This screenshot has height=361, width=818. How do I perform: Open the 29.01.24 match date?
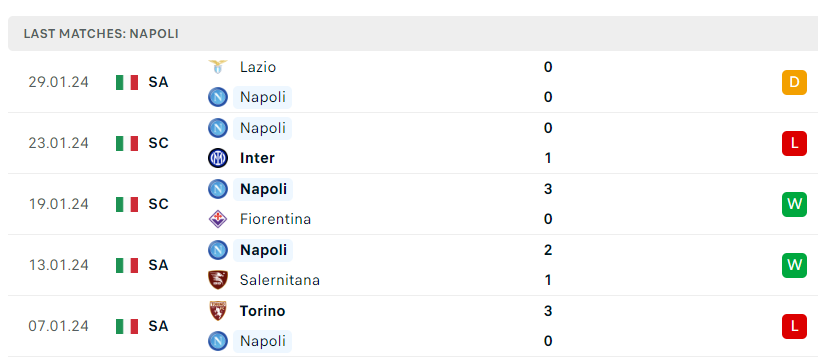click(x=58, y=82)
